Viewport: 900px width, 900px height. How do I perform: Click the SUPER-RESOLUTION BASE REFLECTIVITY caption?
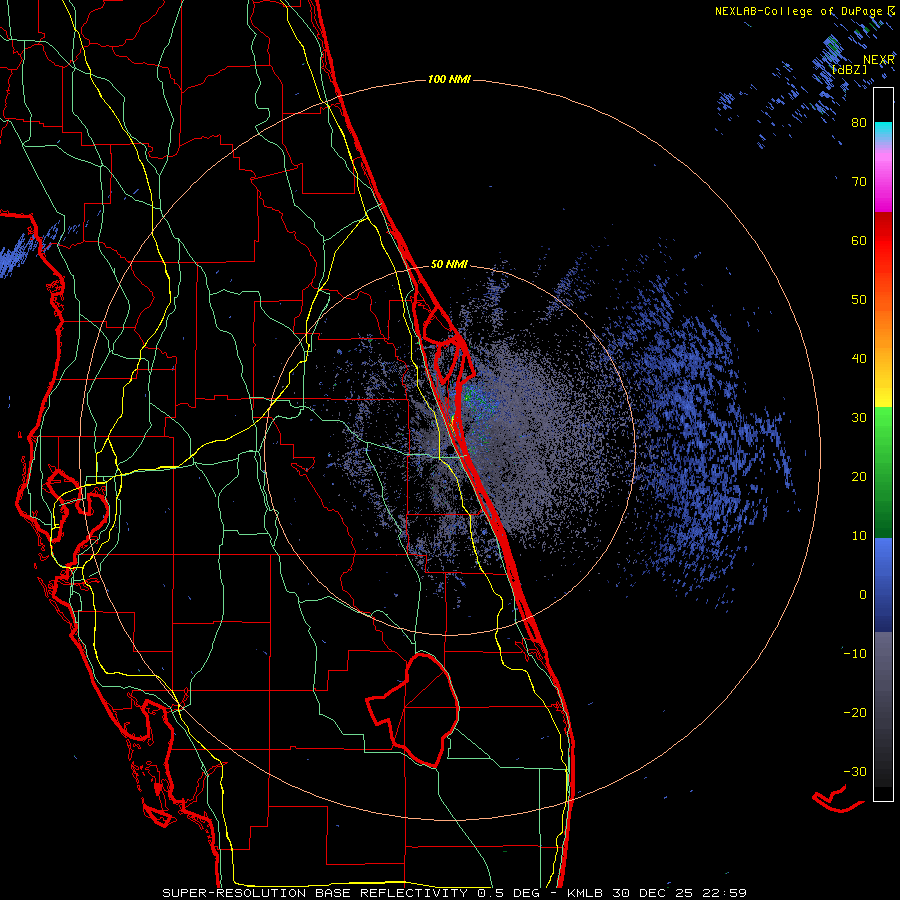(317, 893)
